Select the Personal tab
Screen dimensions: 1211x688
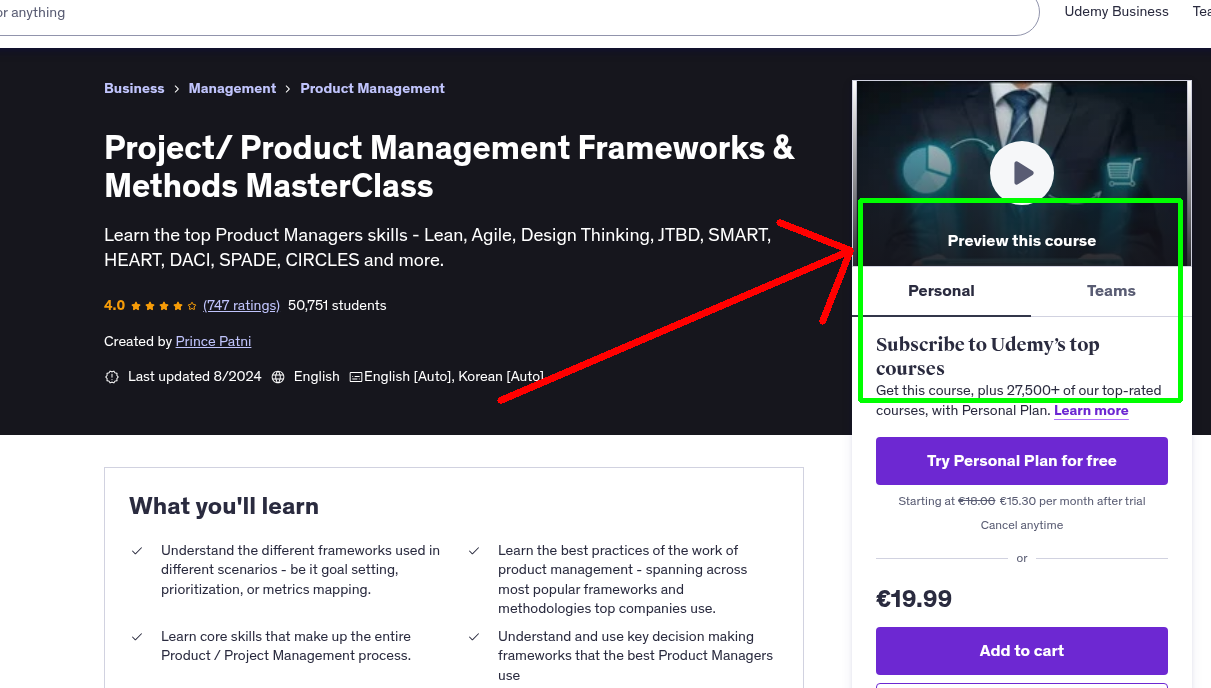pos(941,291)
